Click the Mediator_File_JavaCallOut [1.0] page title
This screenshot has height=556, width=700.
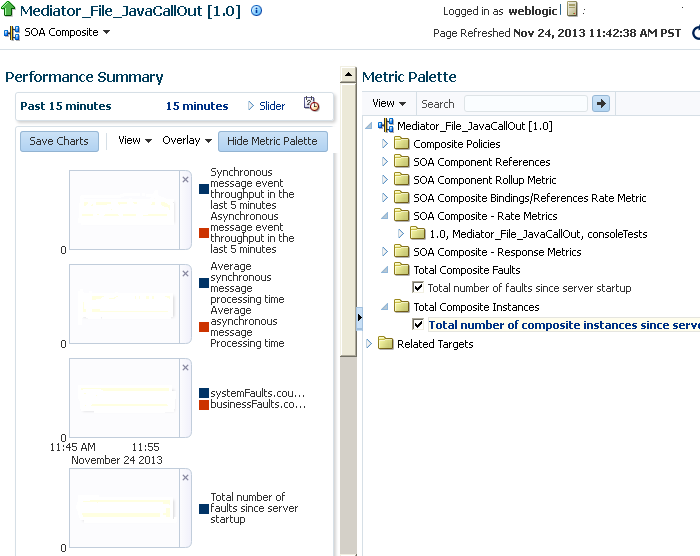[130, 11]
